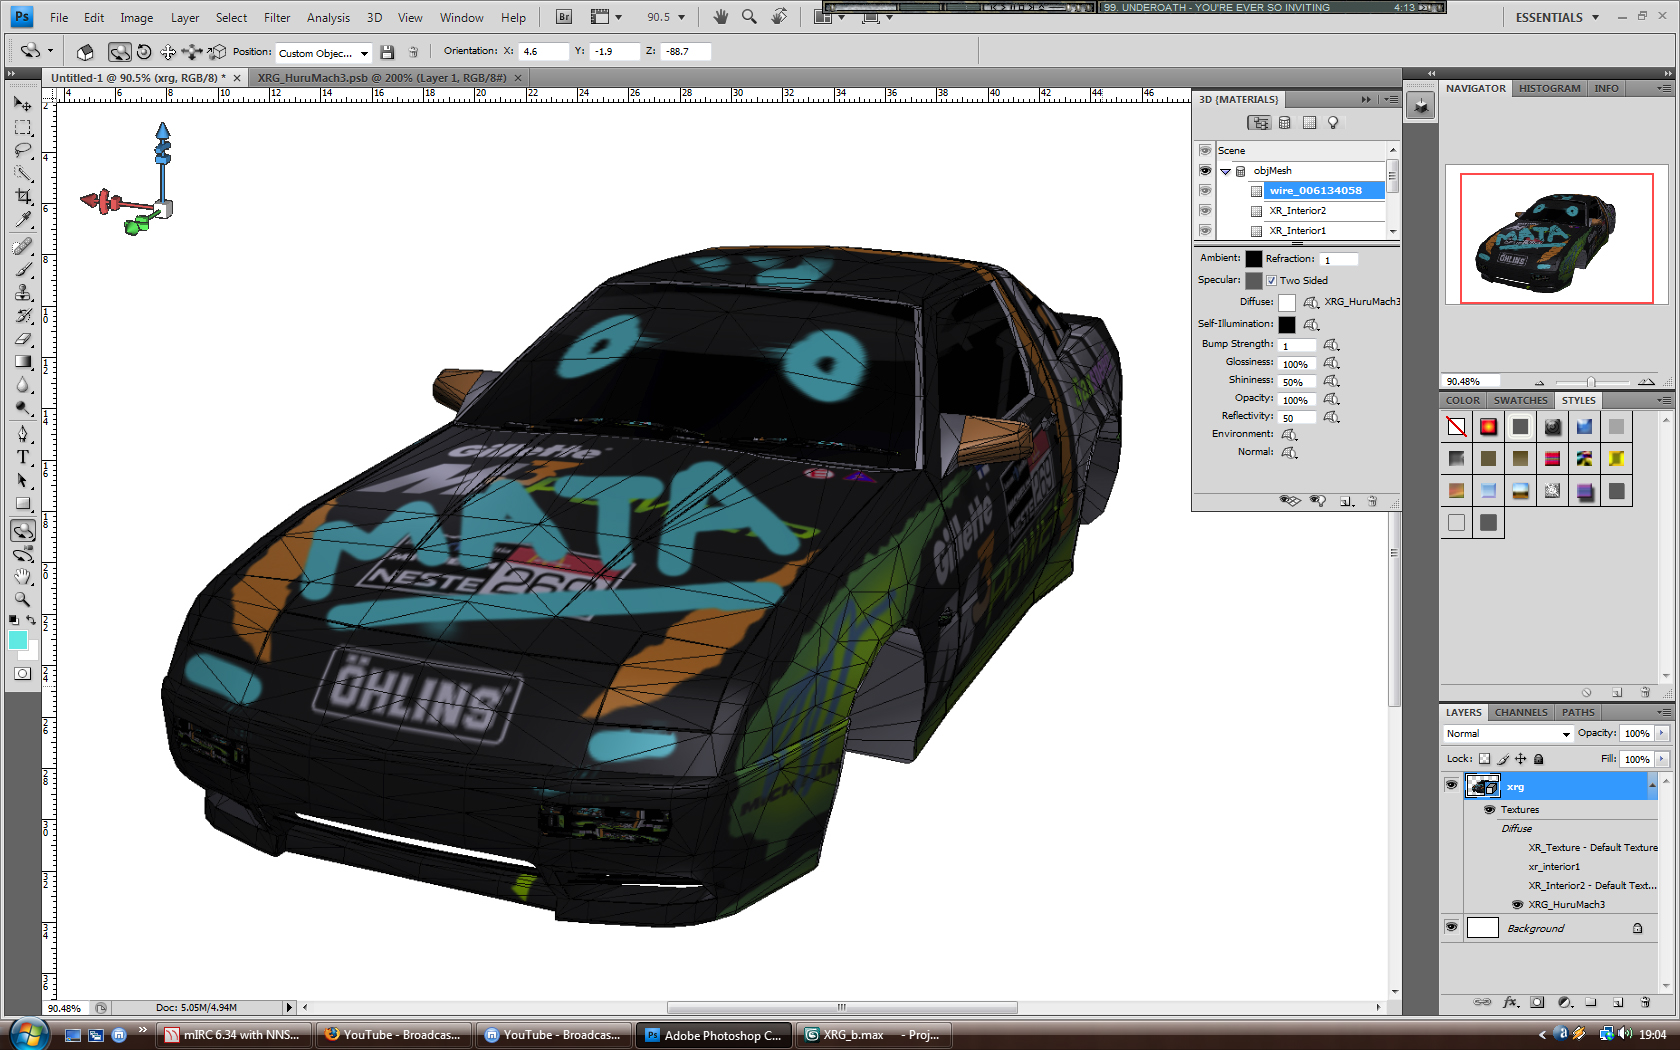Launch Adobe Bridge from the Br icon
This screenshot has height=1050, width=1680.
(x=564, y=17)
